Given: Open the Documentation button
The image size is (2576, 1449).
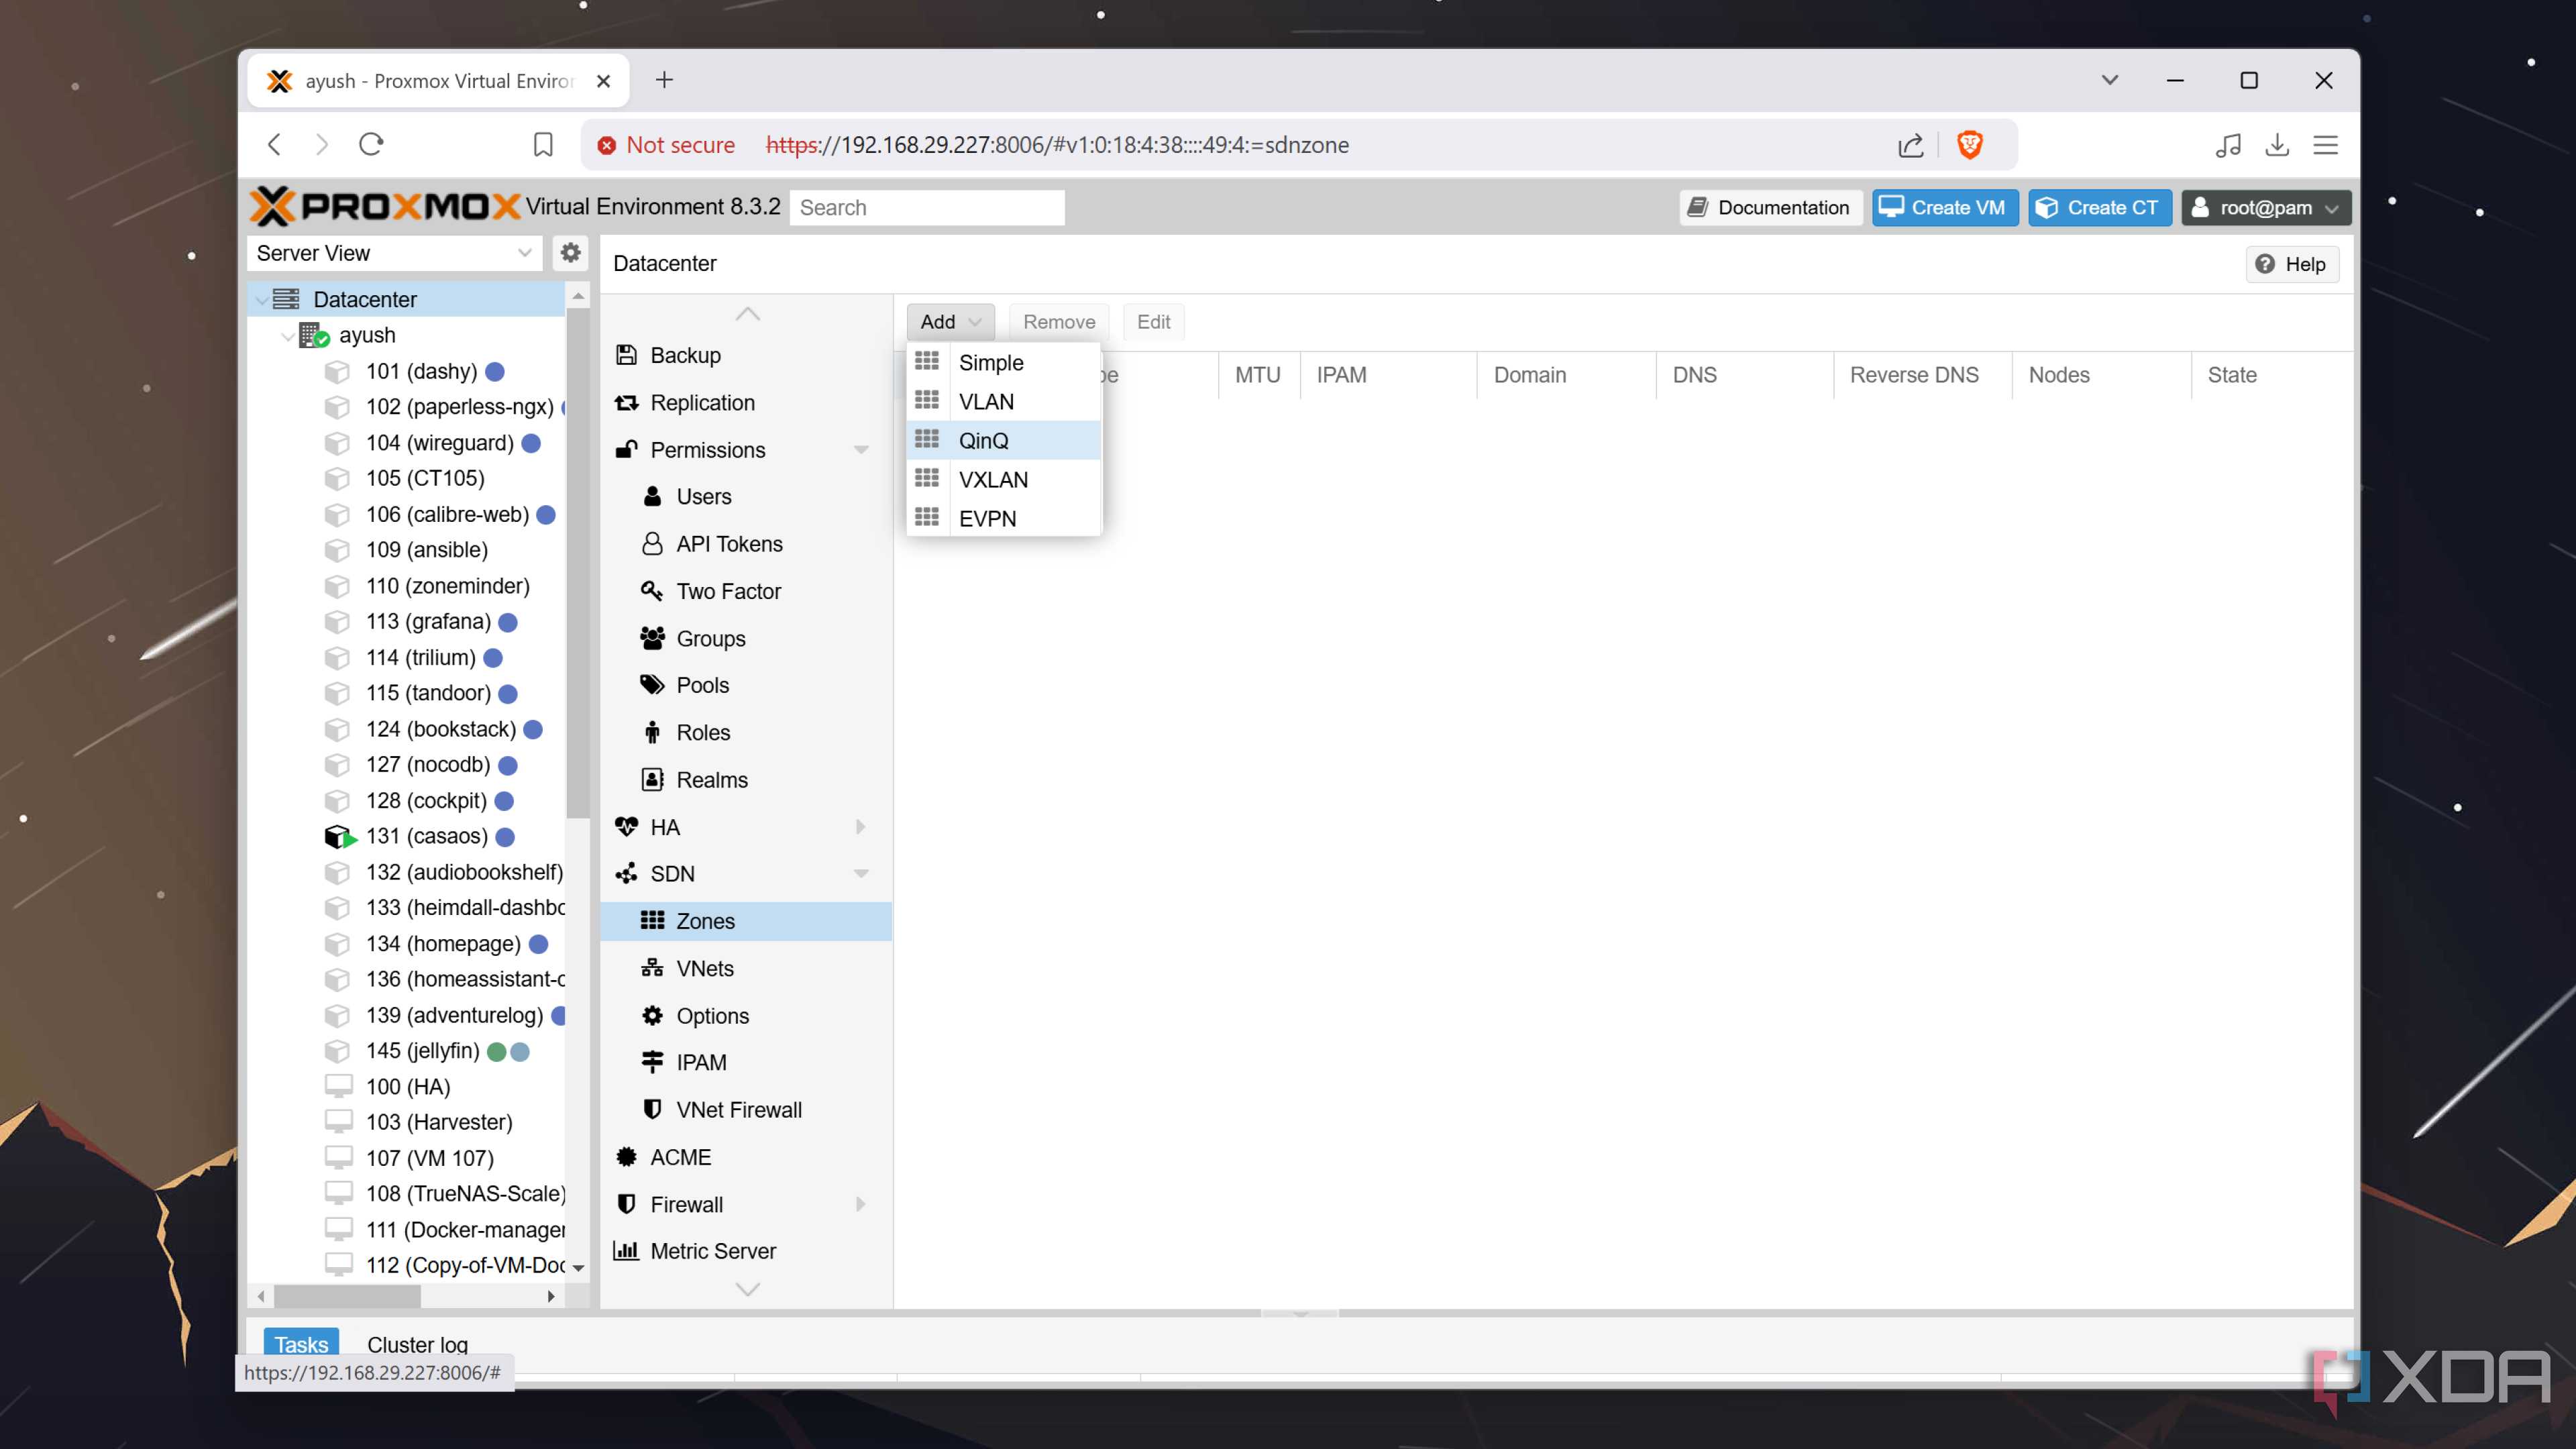Looking at the screenshot, I should pos(1770,208).
